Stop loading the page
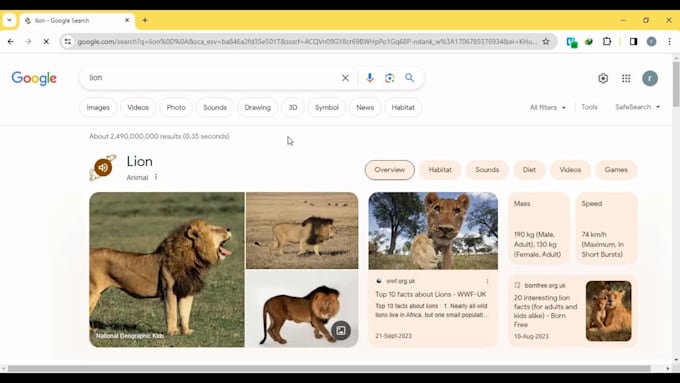The width and height of the screenshot is (680, 383). pyautogui.click(x=46, y=42)
